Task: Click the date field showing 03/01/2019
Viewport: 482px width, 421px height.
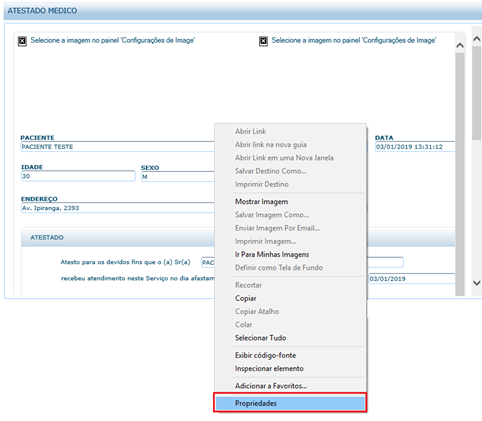Action: (x=412, y=279)
